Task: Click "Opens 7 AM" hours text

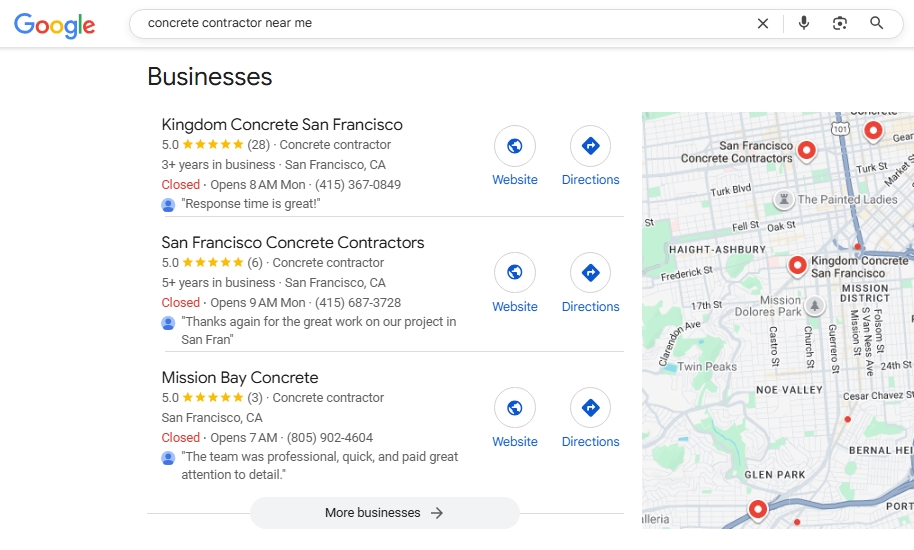Action: coord(244,438)
